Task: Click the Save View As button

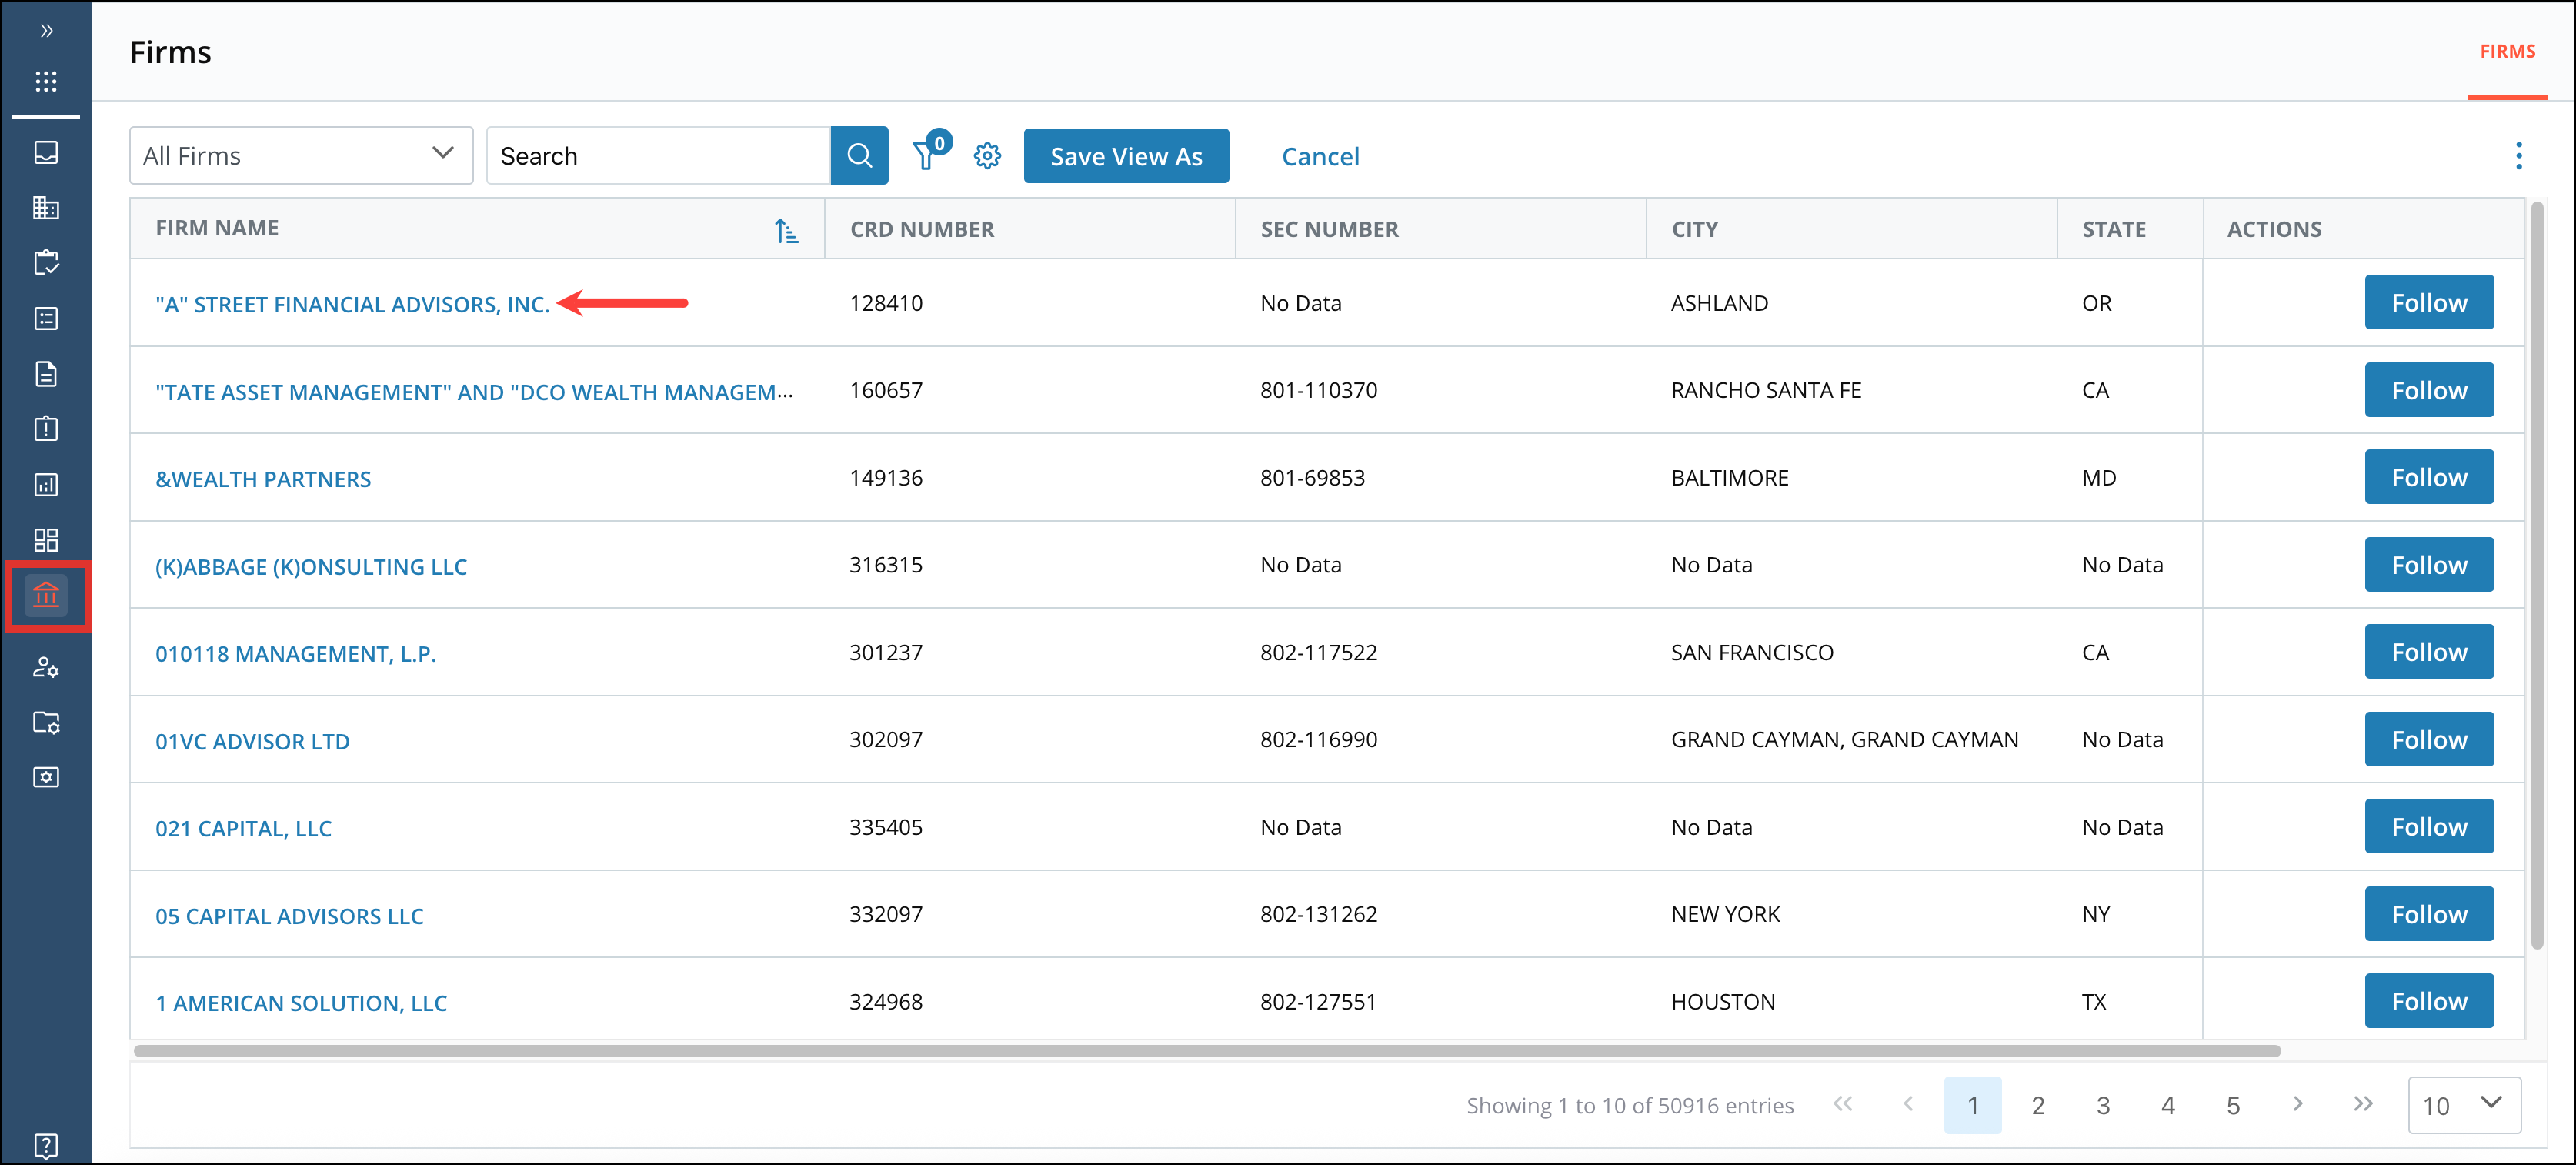Action: coord(1125,156)
